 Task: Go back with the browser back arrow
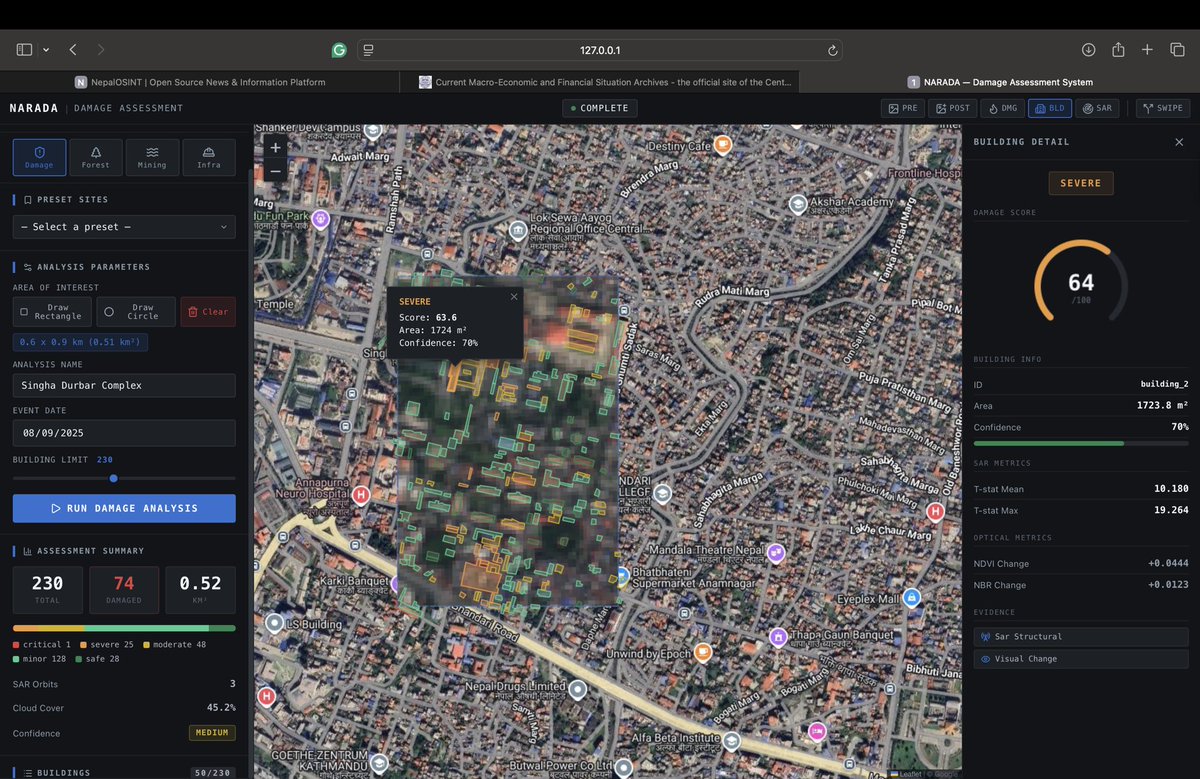[x=73, y=49]
